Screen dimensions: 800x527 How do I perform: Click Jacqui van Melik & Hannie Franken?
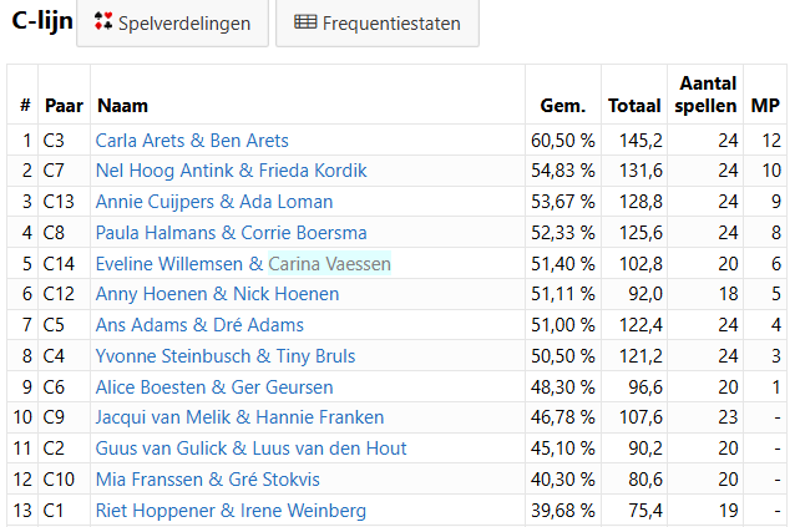(x=239, y=417)
